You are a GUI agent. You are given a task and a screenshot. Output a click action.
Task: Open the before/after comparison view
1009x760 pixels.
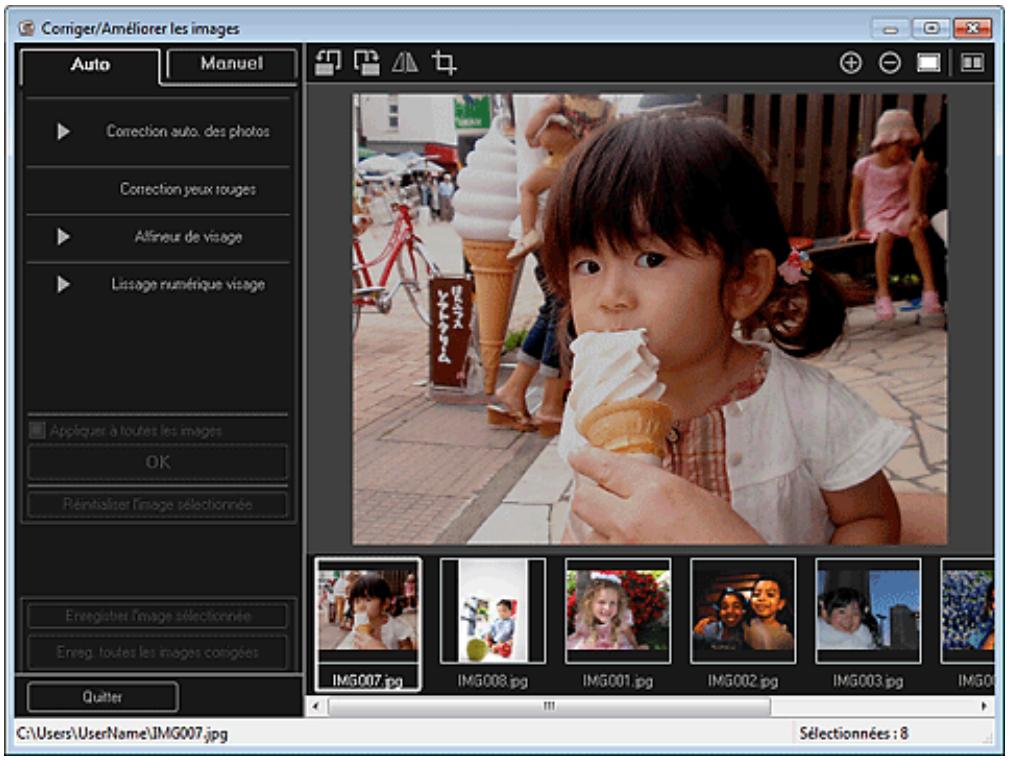point(973,61)
